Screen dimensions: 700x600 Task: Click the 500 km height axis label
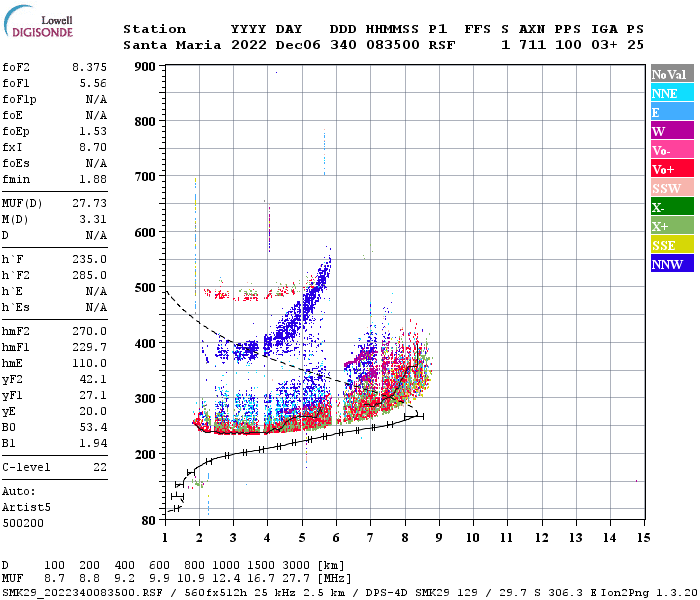tap(145, 288)
